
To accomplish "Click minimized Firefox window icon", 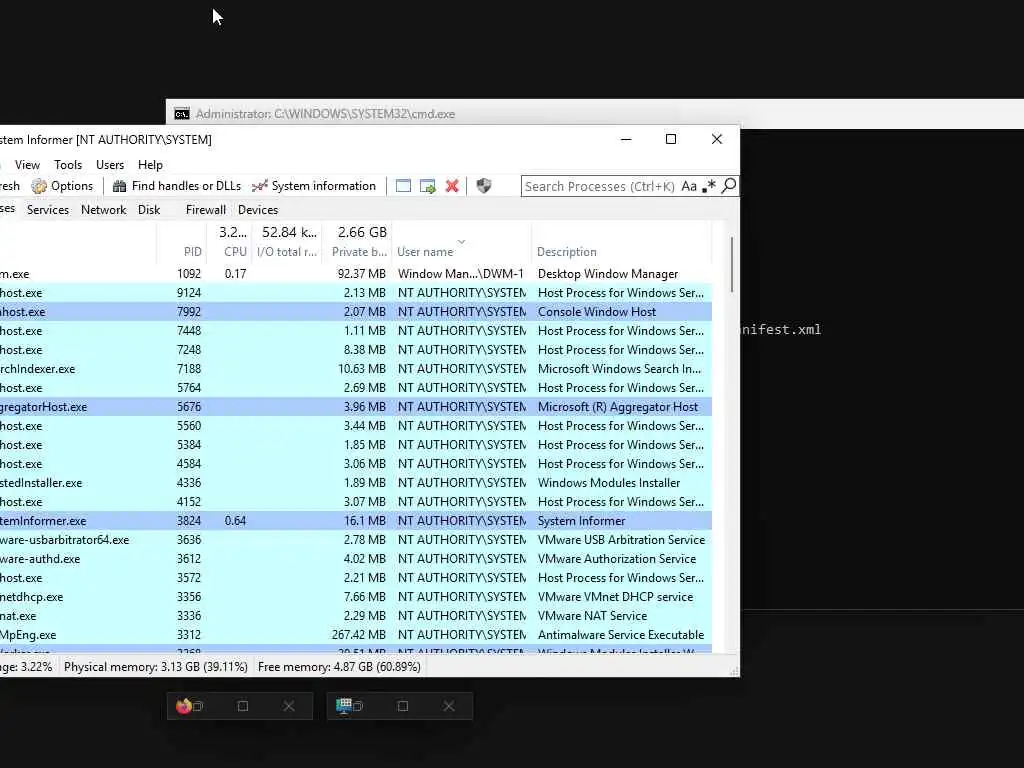I will [184, 706].
